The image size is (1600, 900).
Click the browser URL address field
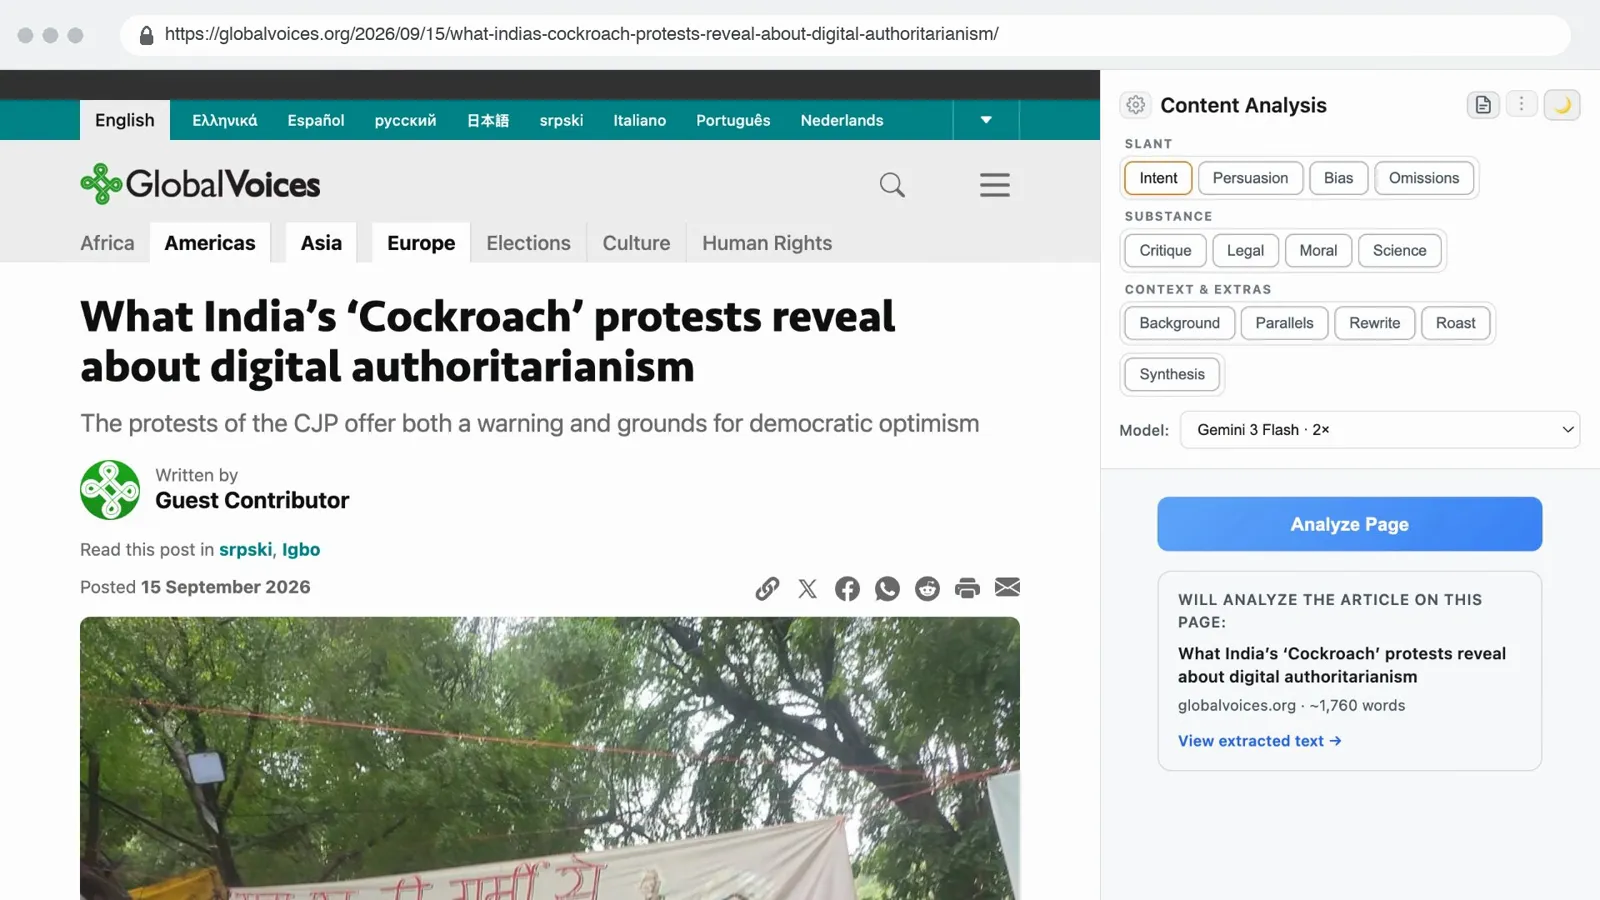click(x=845, y=35)
